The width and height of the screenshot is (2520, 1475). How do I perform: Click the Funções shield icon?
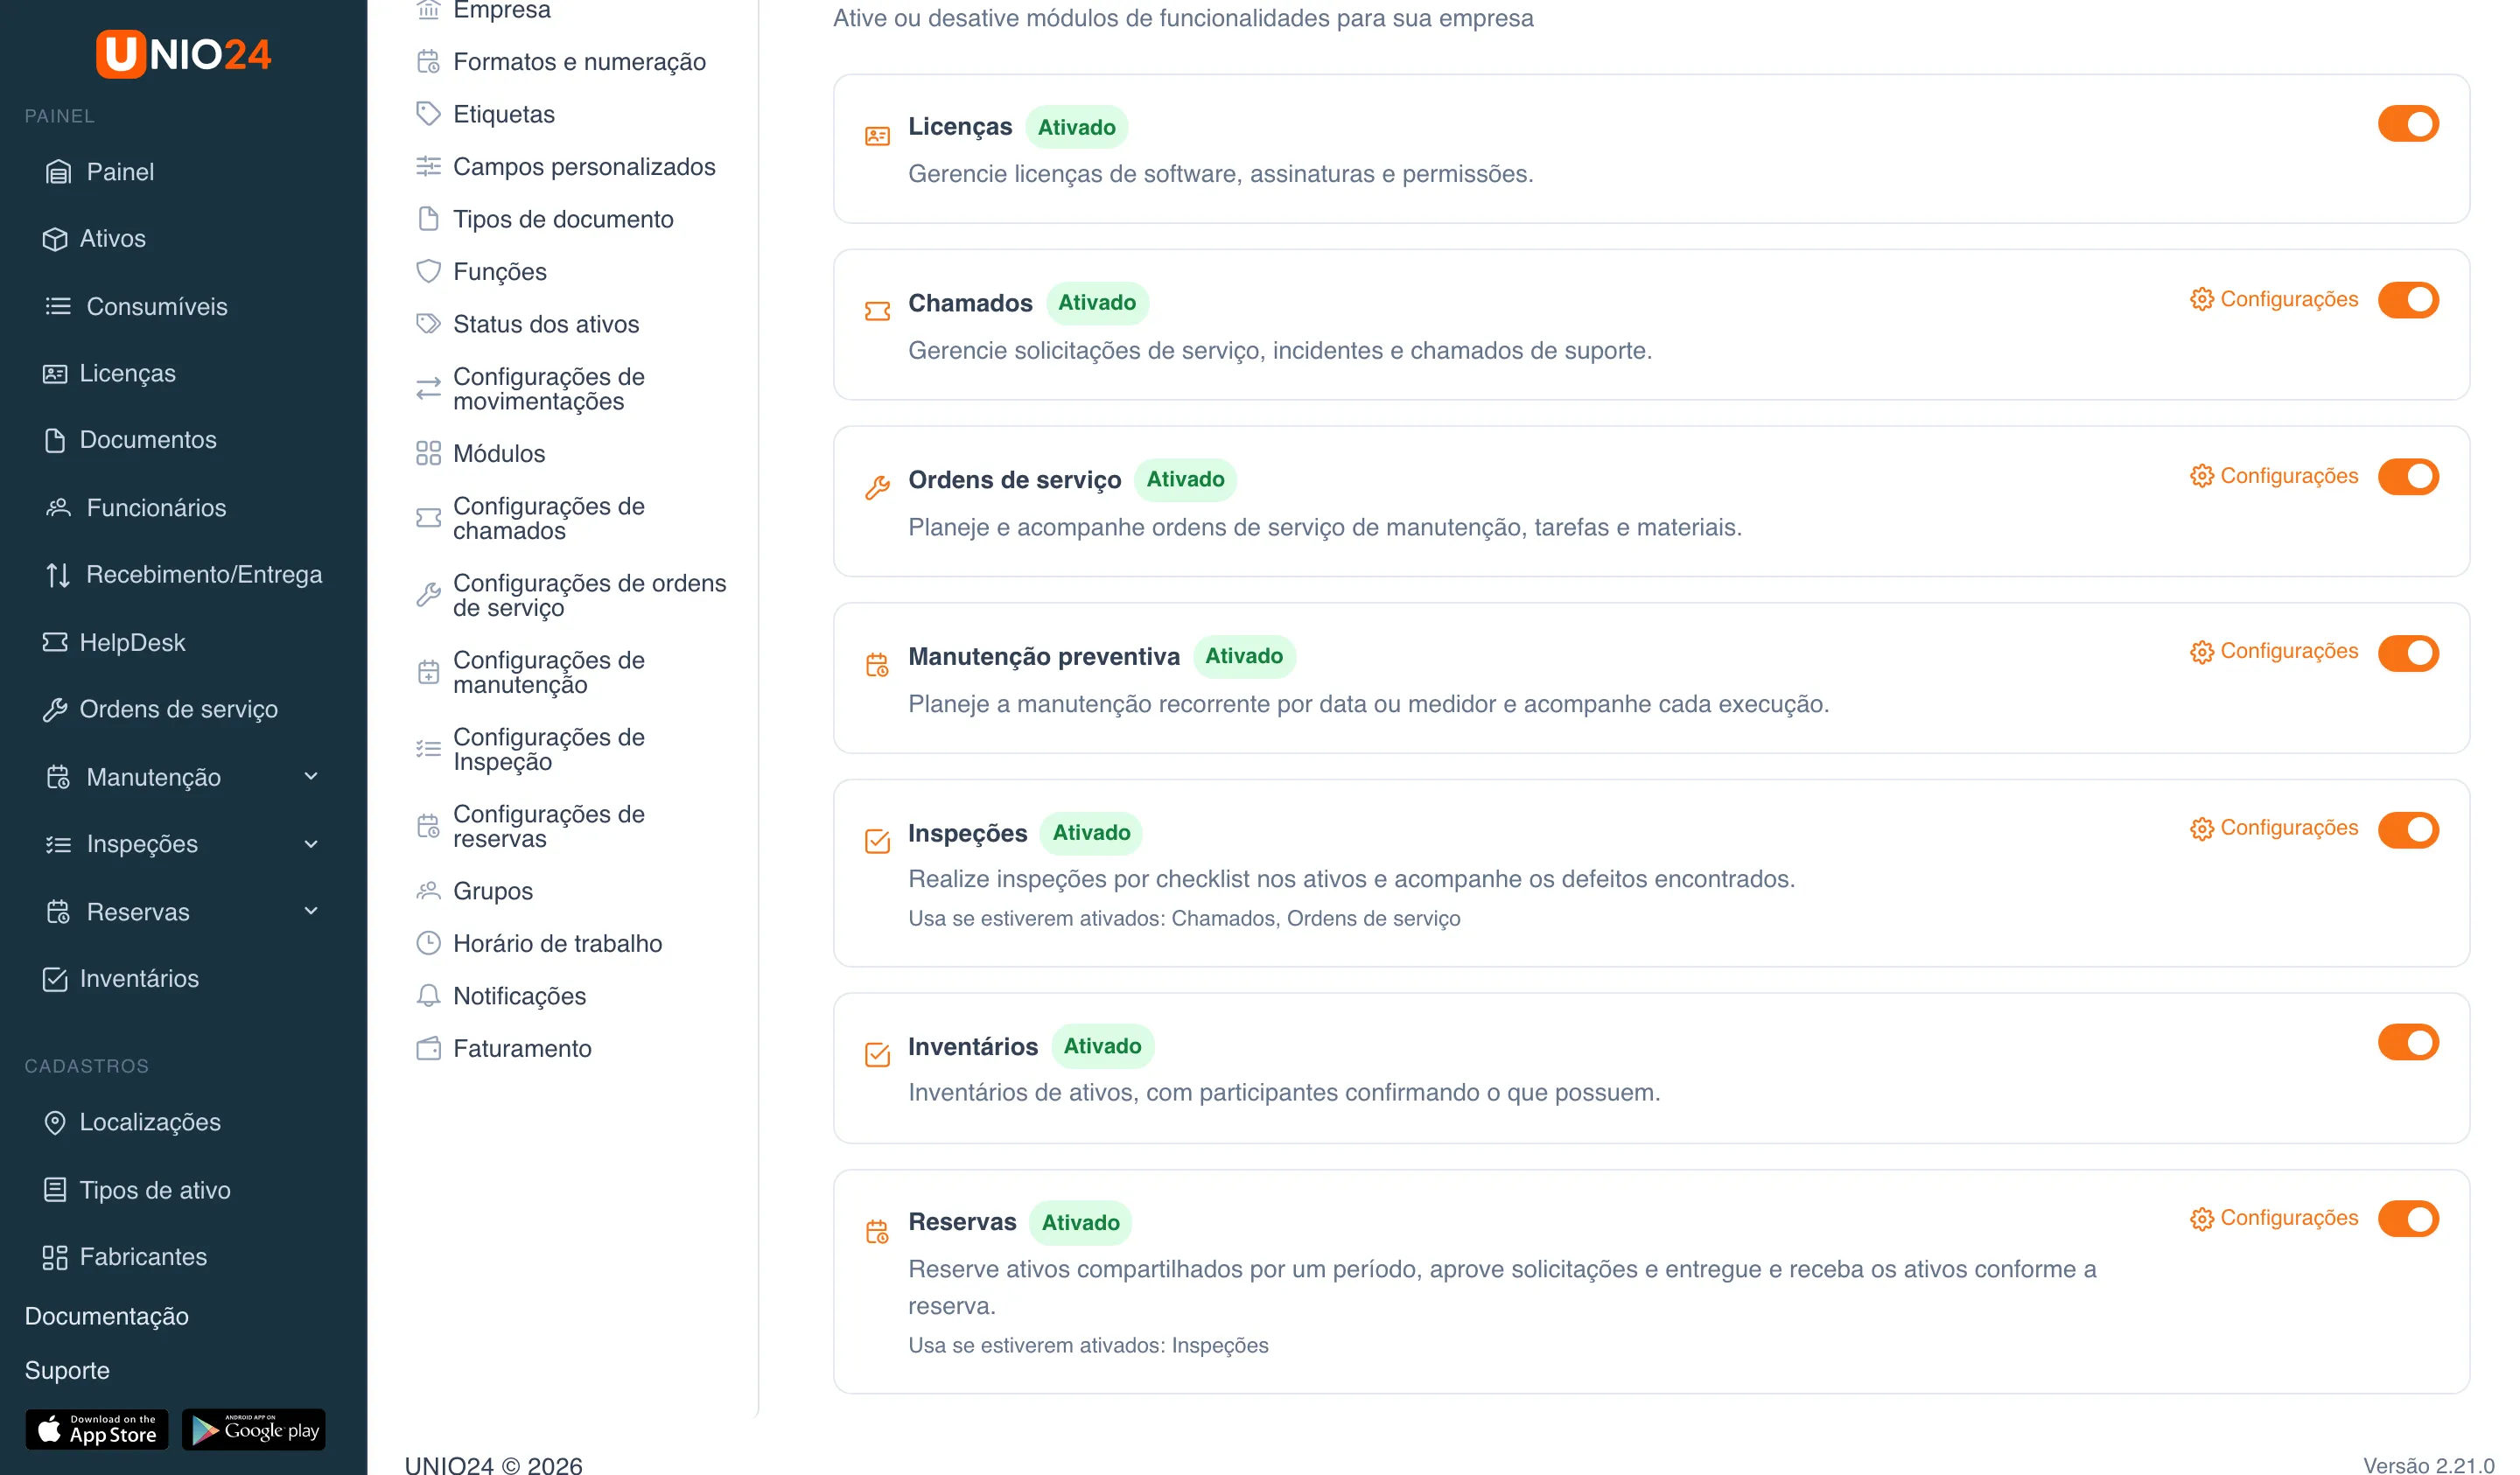click(428, 271)
